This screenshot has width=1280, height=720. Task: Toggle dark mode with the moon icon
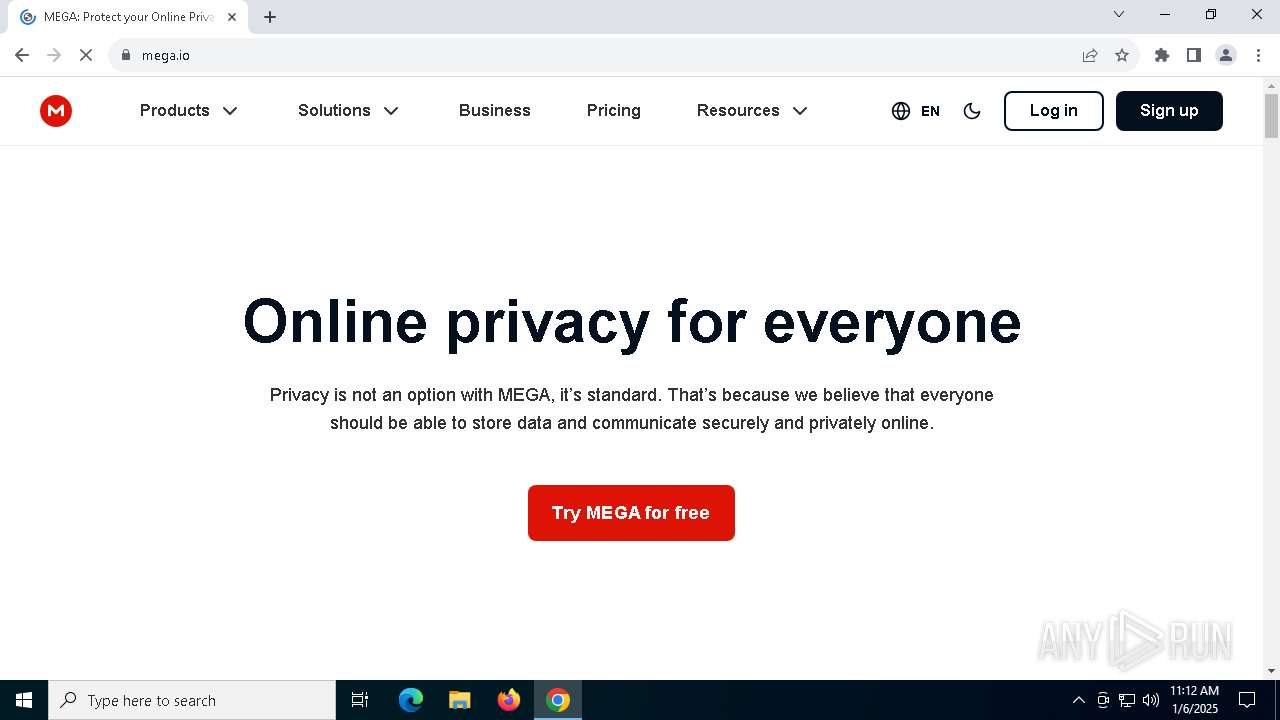[972, 111]
